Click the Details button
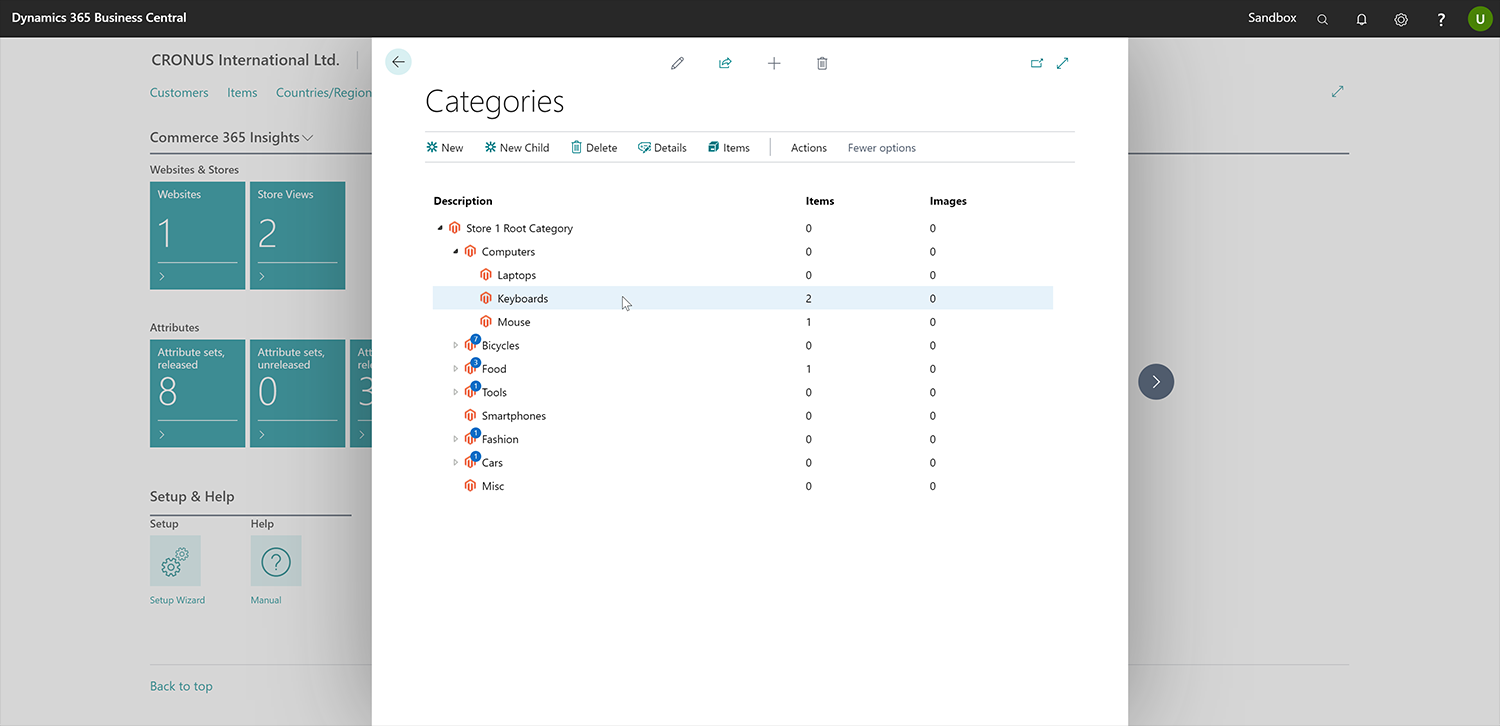Screen dimensions: 1500x726 (662, 148)
